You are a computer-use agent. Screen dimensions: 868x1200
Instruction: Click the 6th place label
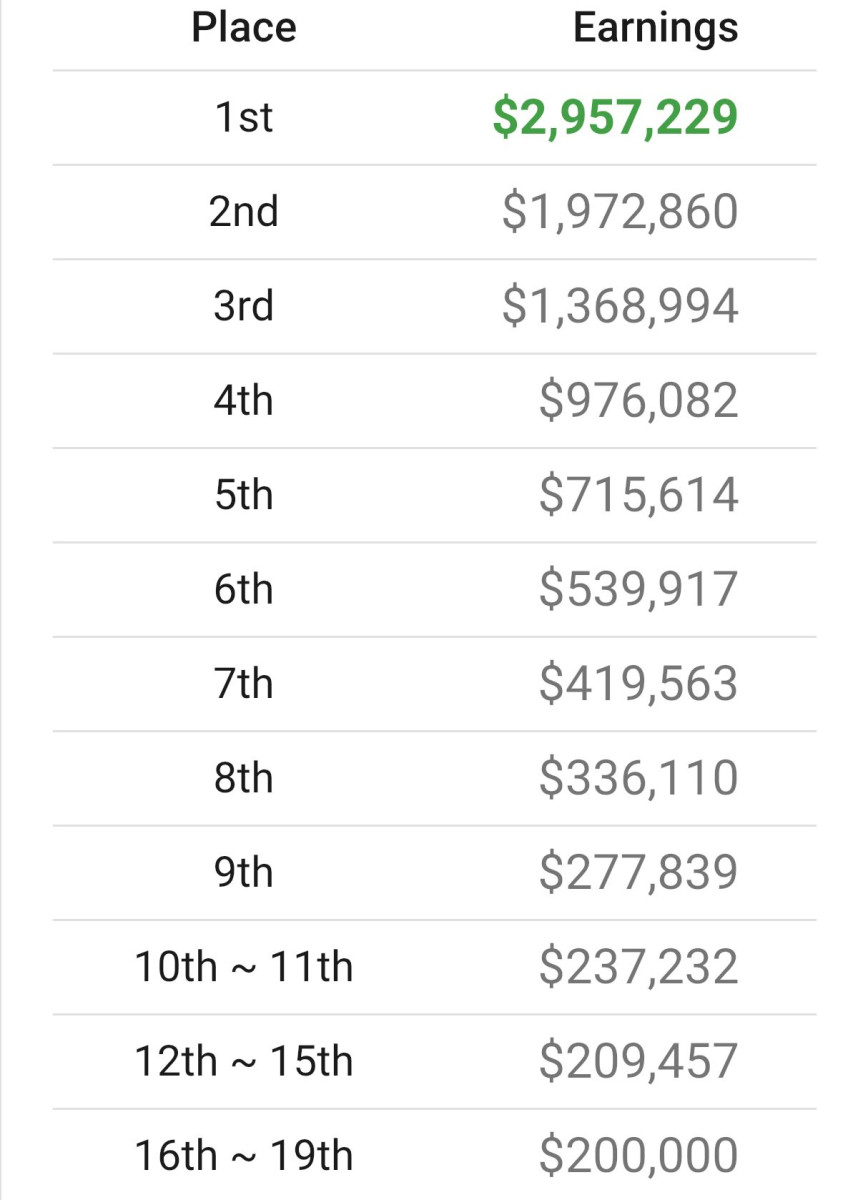coord(244,589)
